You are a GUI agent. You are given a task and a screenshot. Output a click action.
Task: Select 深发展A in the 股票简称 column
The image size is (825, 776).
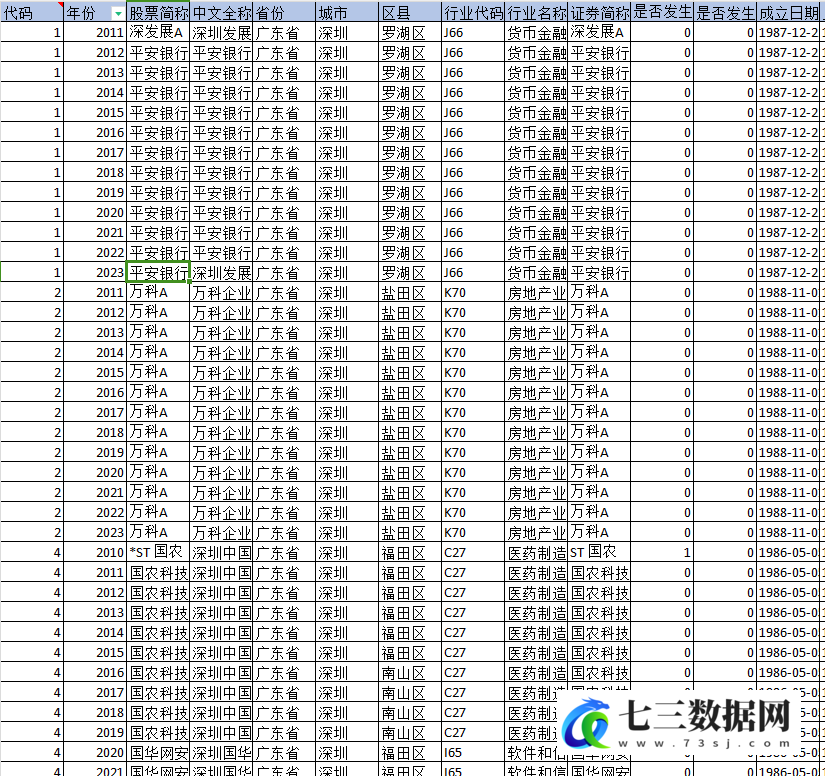coord(158,33)
